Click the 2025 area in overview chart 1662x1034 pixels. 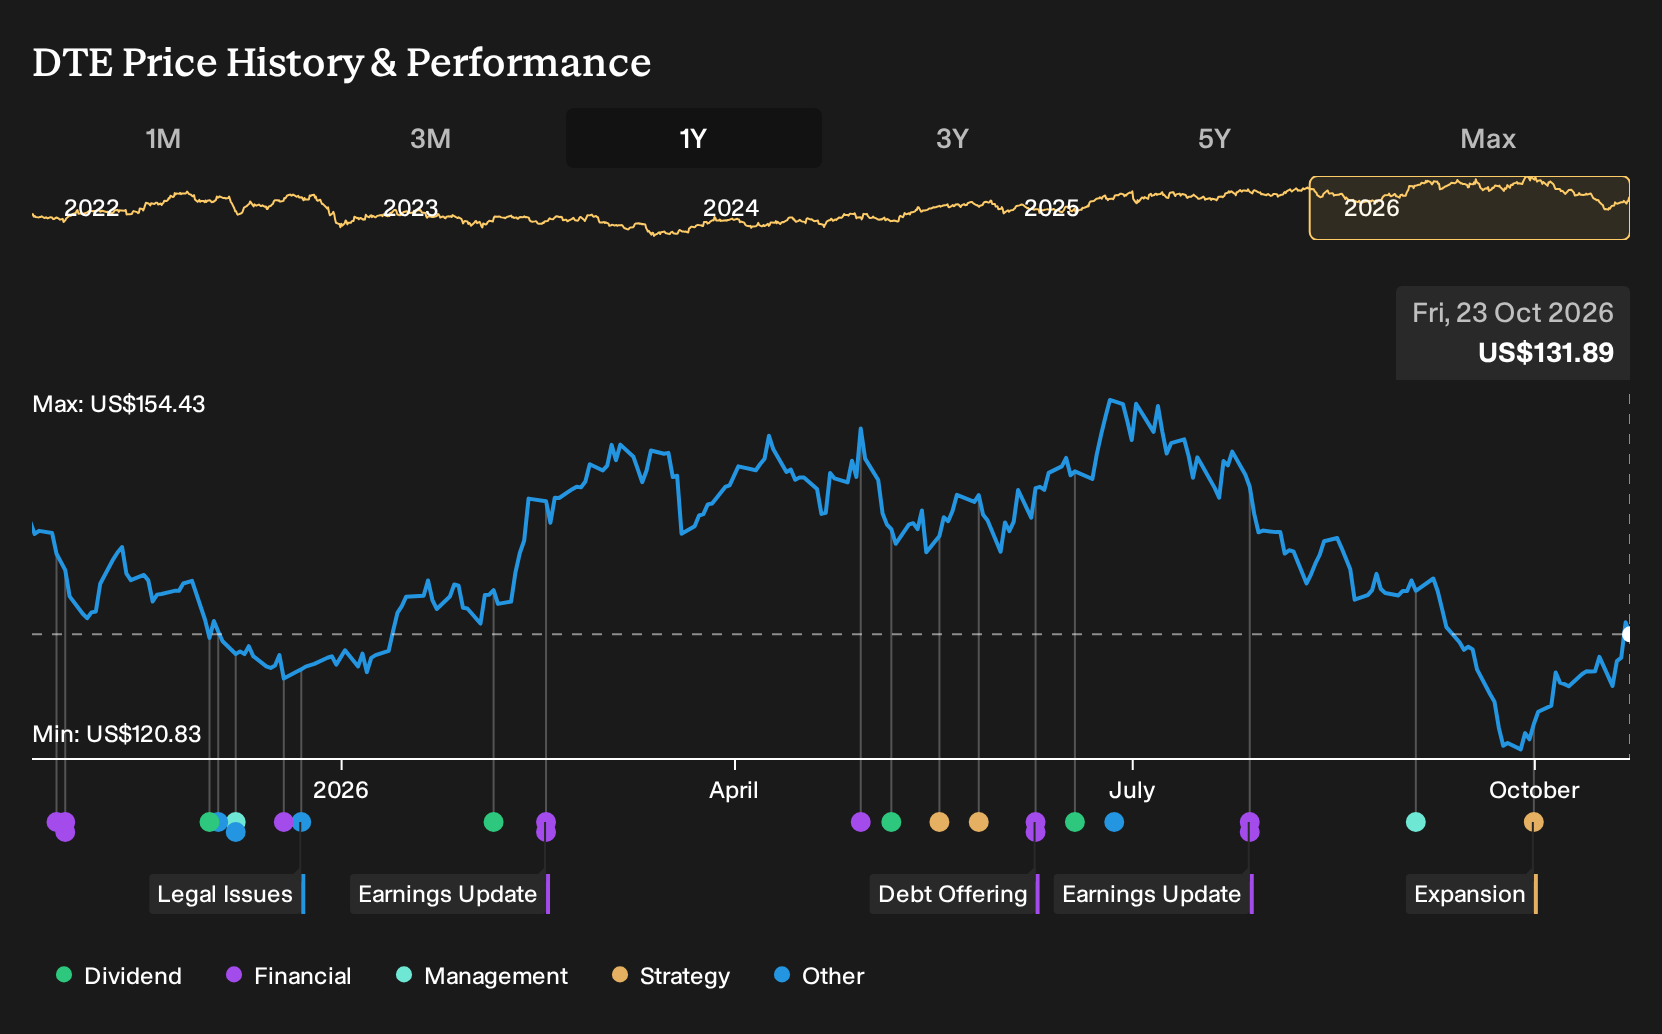click(x=1051, y=208)
